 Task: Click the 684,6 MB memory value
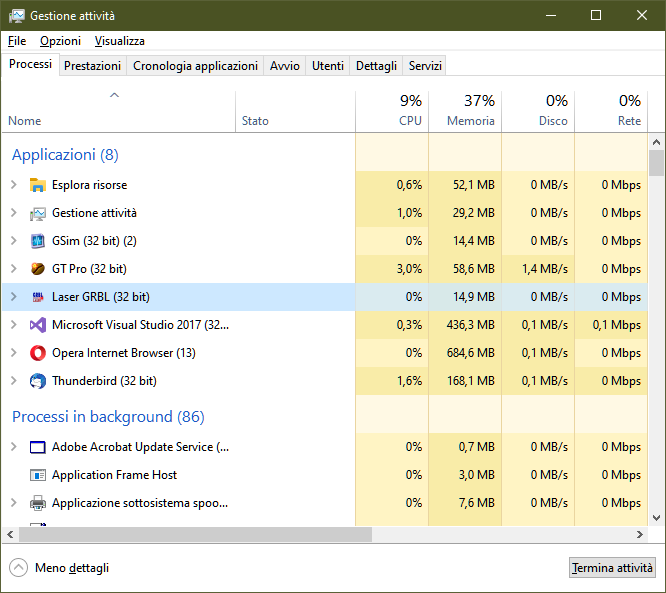click(x=471, y=353)
